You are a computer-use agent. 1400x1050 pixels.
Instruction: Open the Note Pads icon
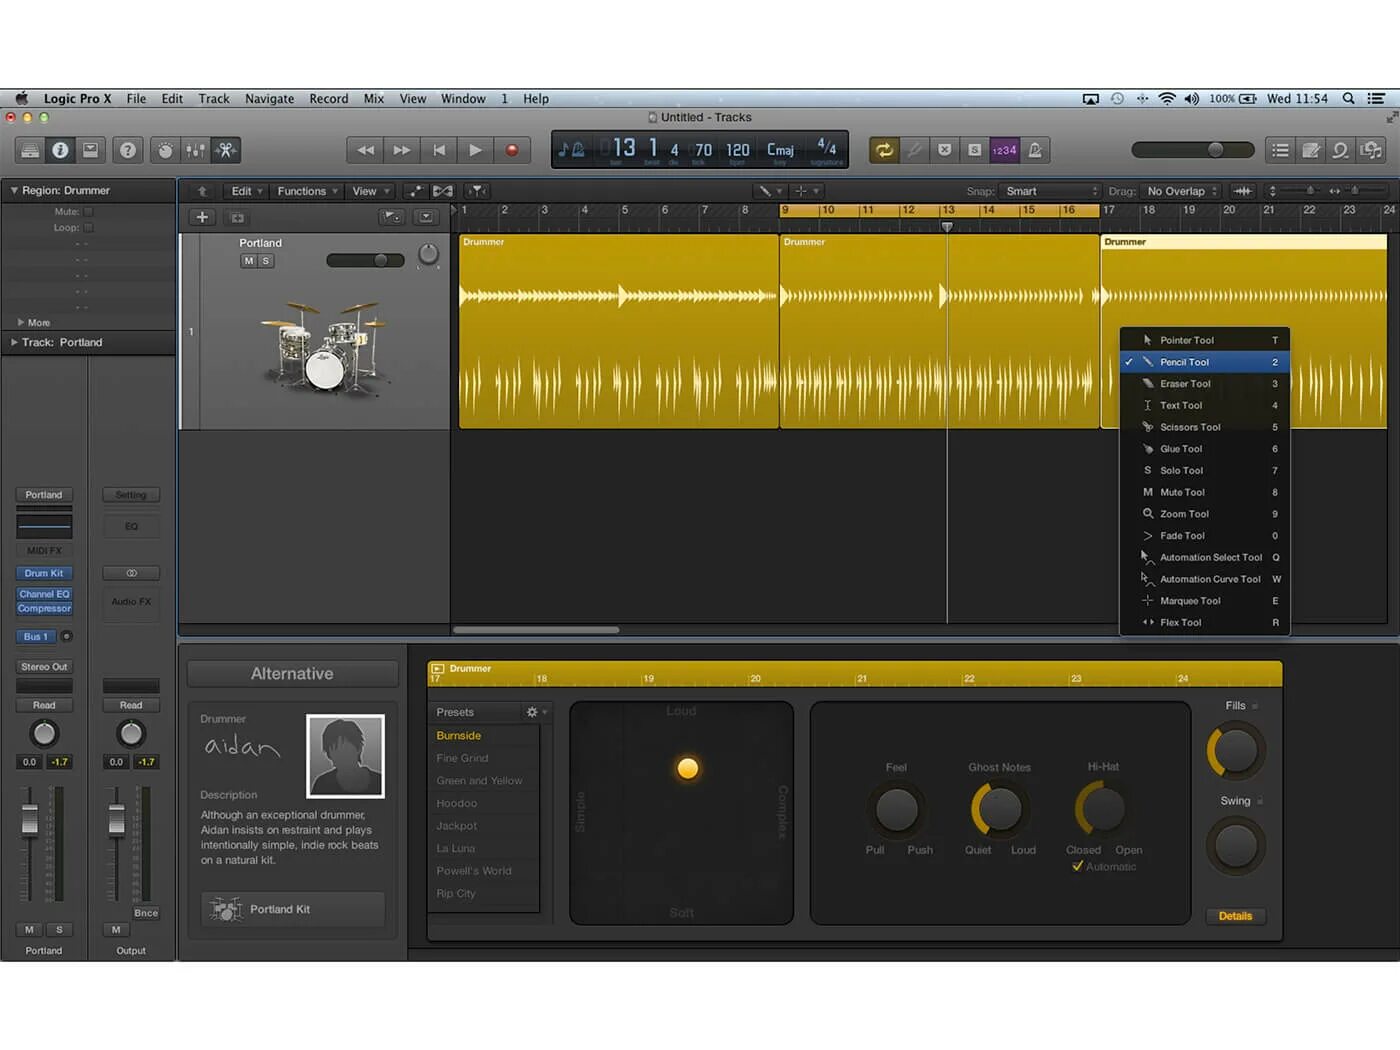click(x=1310, y=150)
